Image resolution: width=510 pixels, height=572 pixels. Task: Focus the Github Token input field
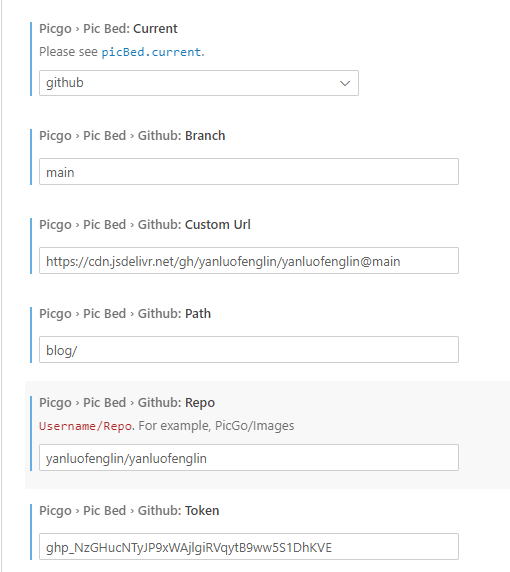point(249,546)
